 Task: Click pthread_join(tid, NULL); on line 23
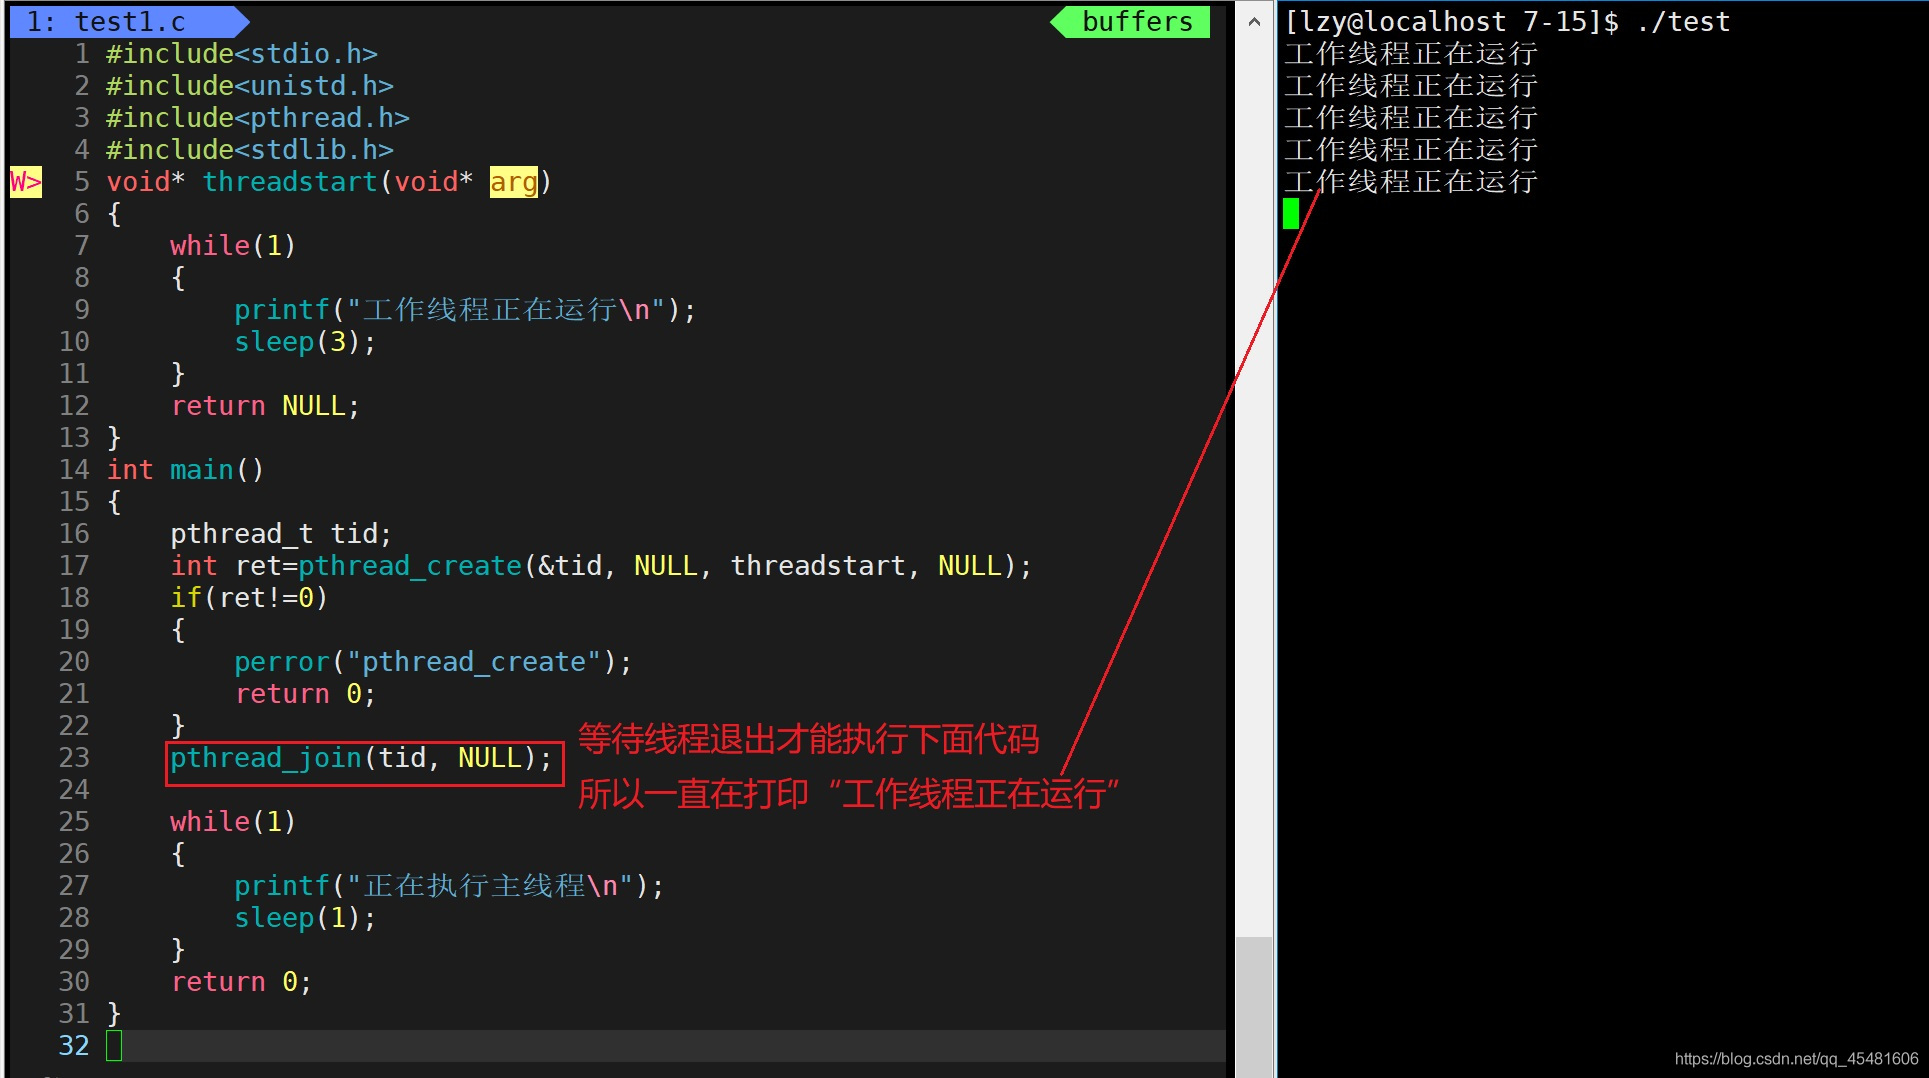coord(361,758)
